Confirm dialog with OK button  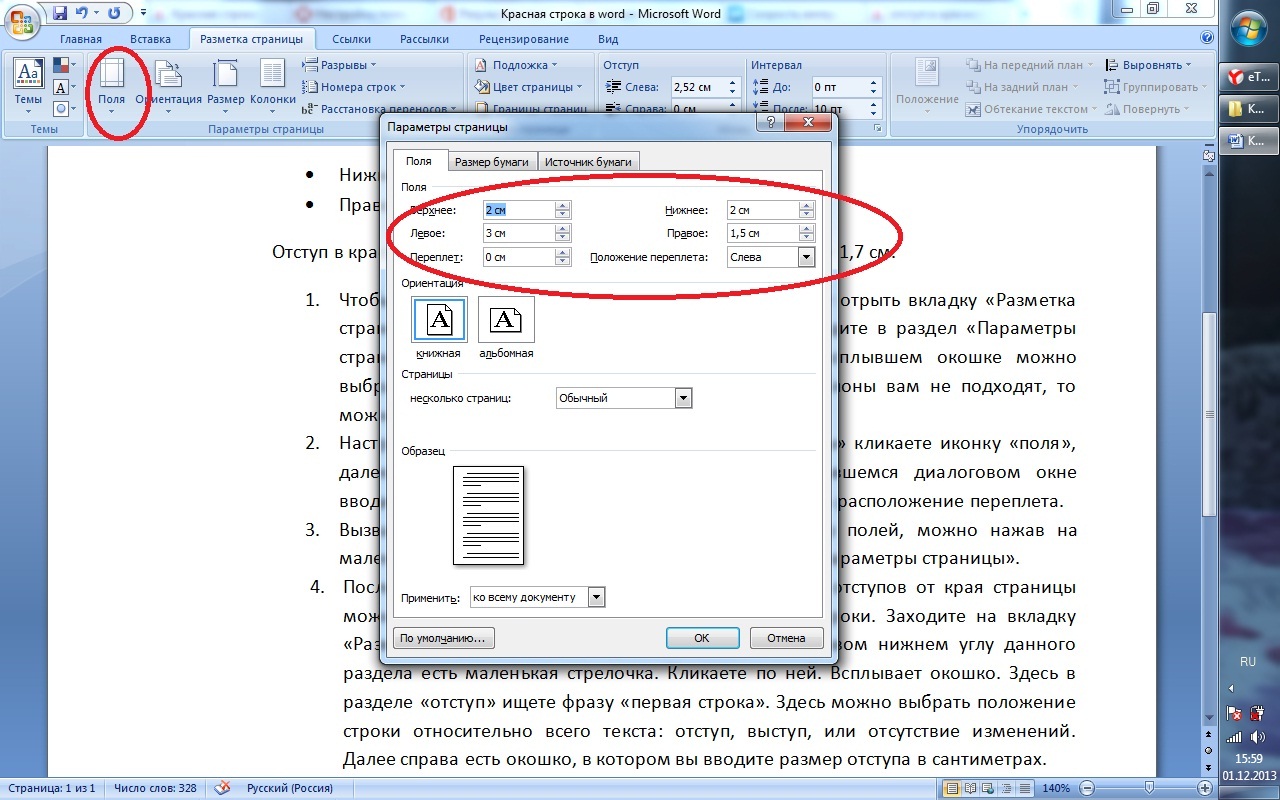(702, 638)
